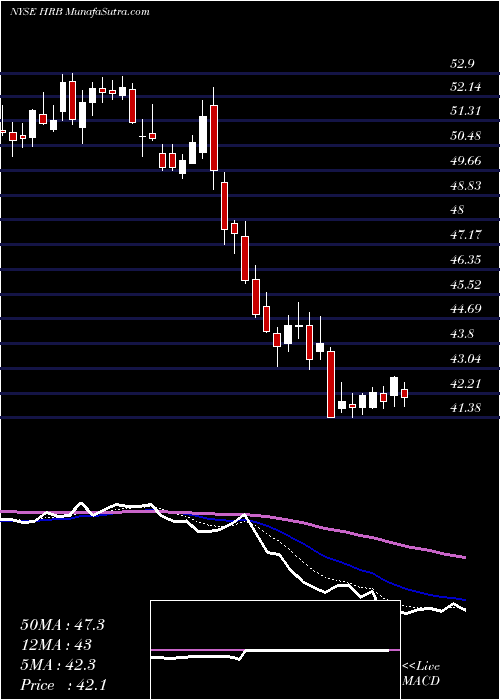Click the <<Live MACD label
Screen dimensions: 500x700
(x=421, y=674)
